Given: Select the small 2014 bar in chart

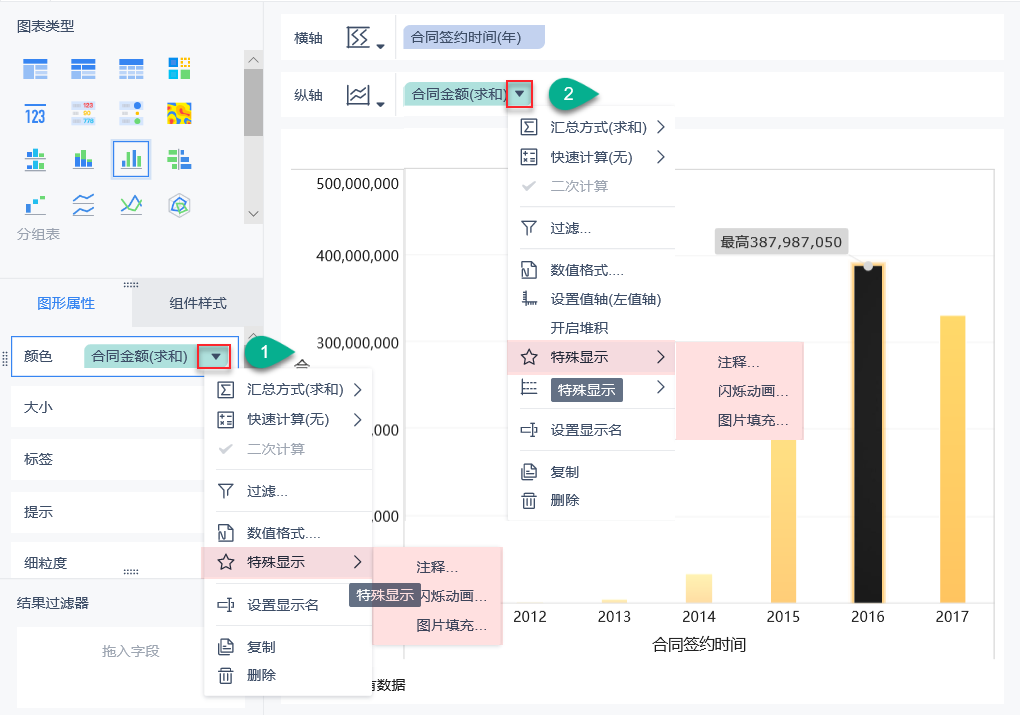Looking at the screenshot, I should point(699,589).
